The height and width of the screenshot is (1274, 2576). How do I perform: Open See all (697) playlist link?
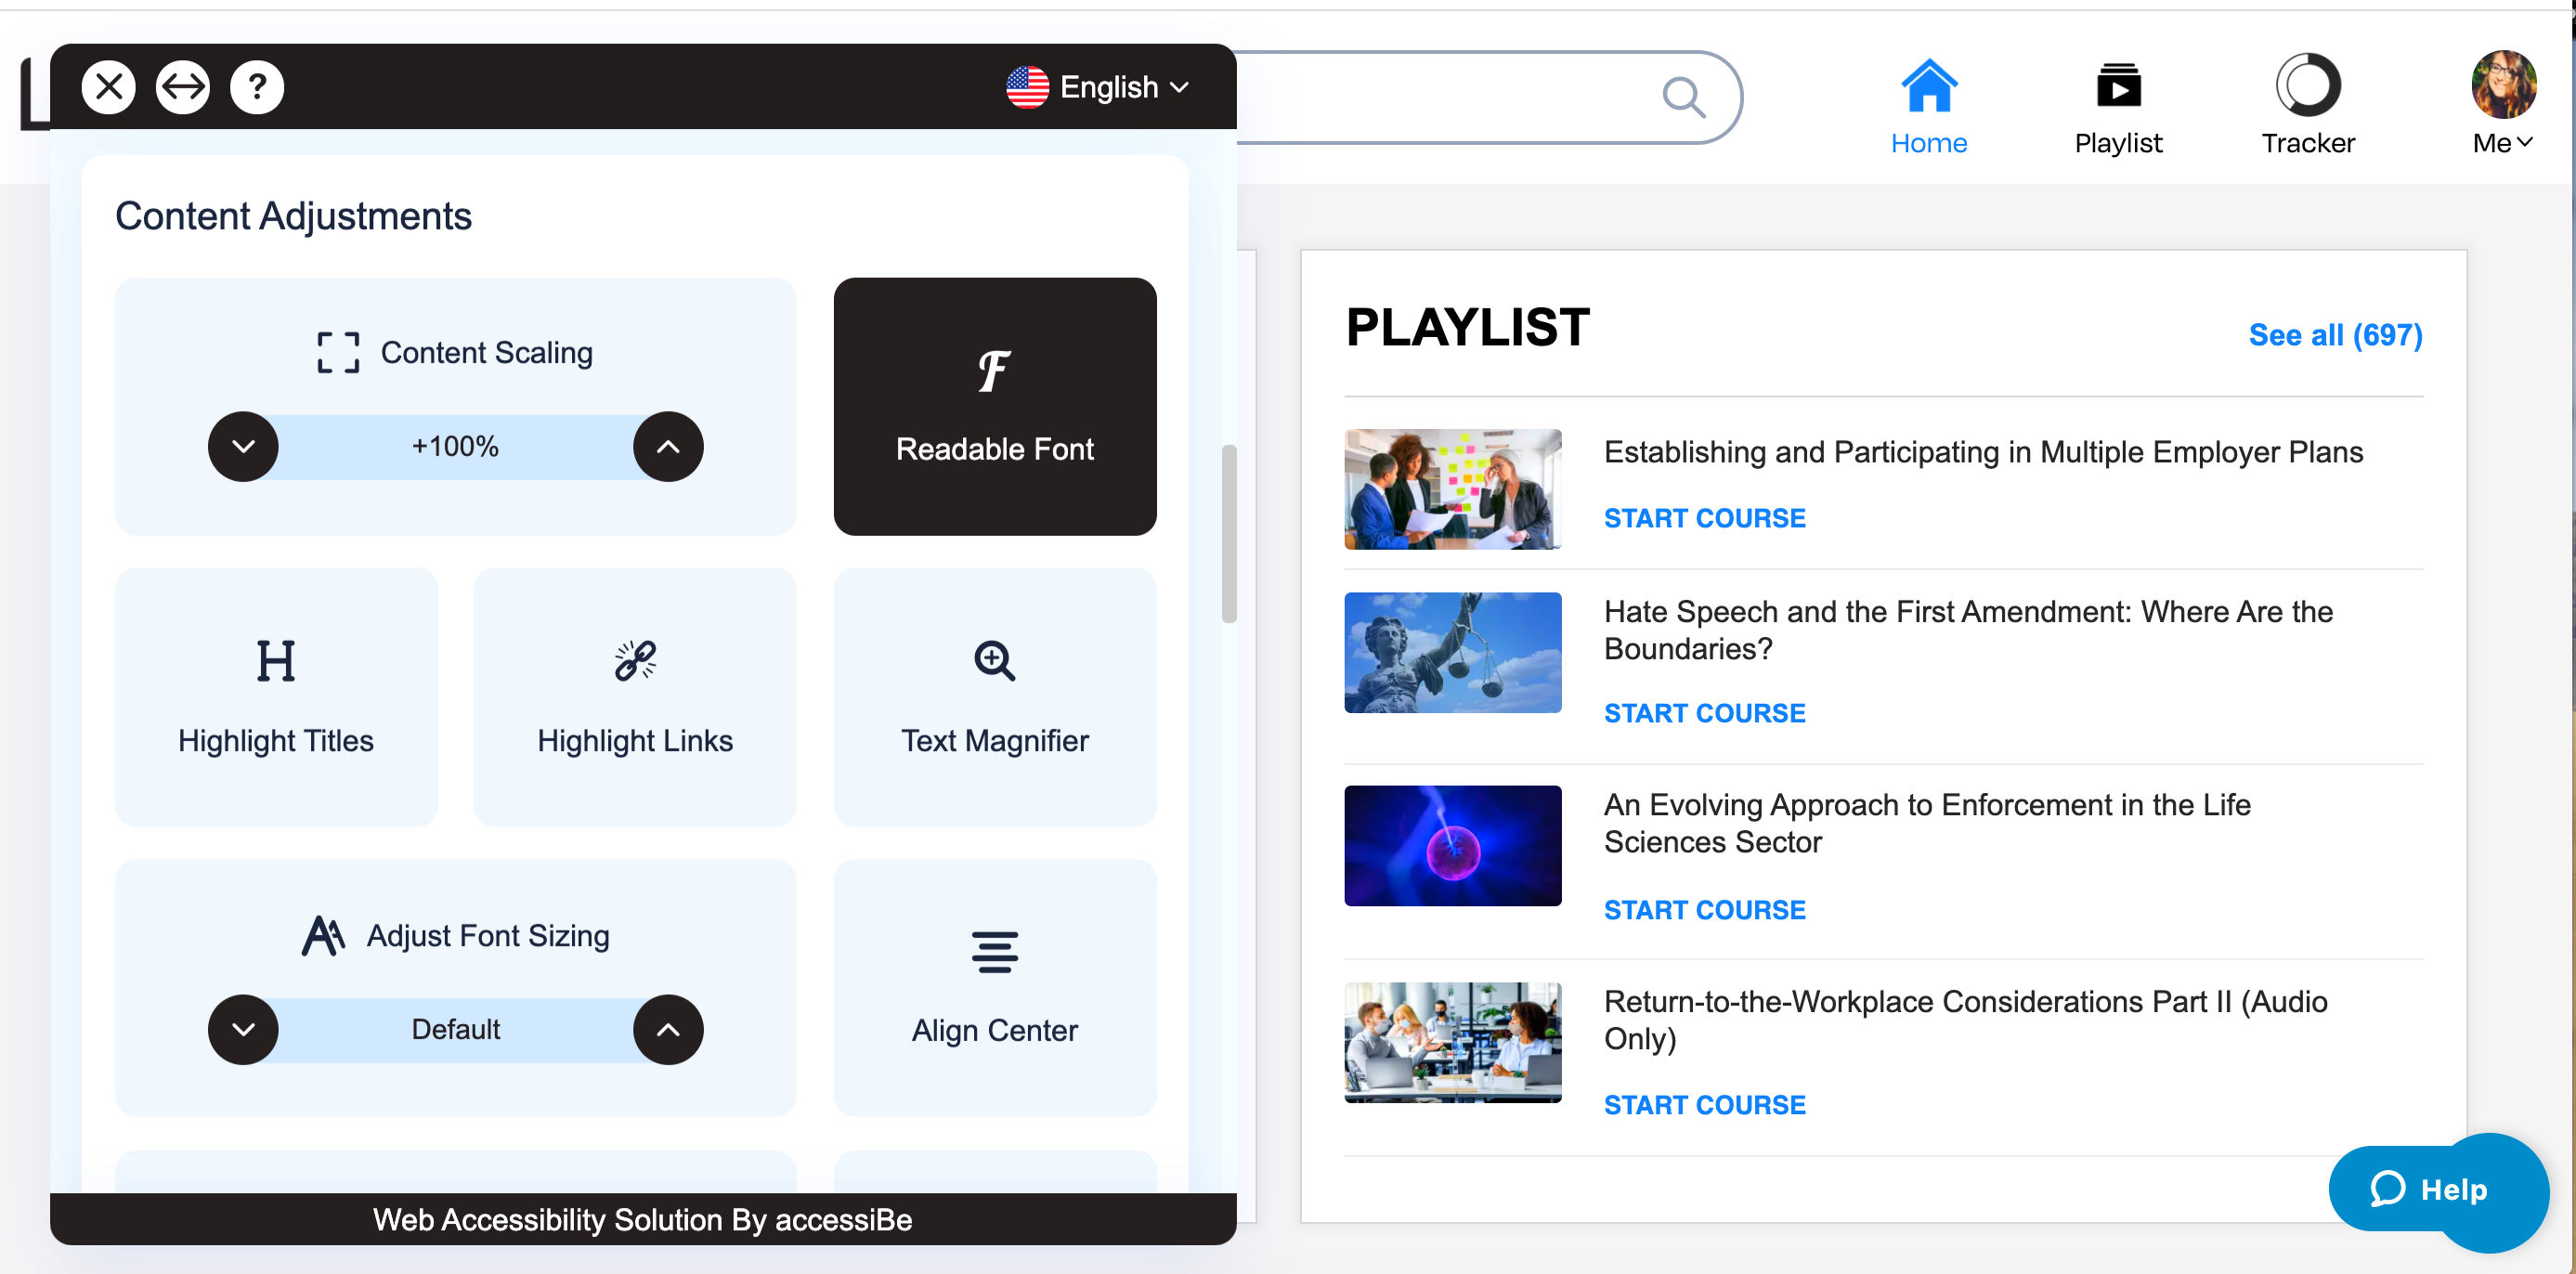point(2335,335)
